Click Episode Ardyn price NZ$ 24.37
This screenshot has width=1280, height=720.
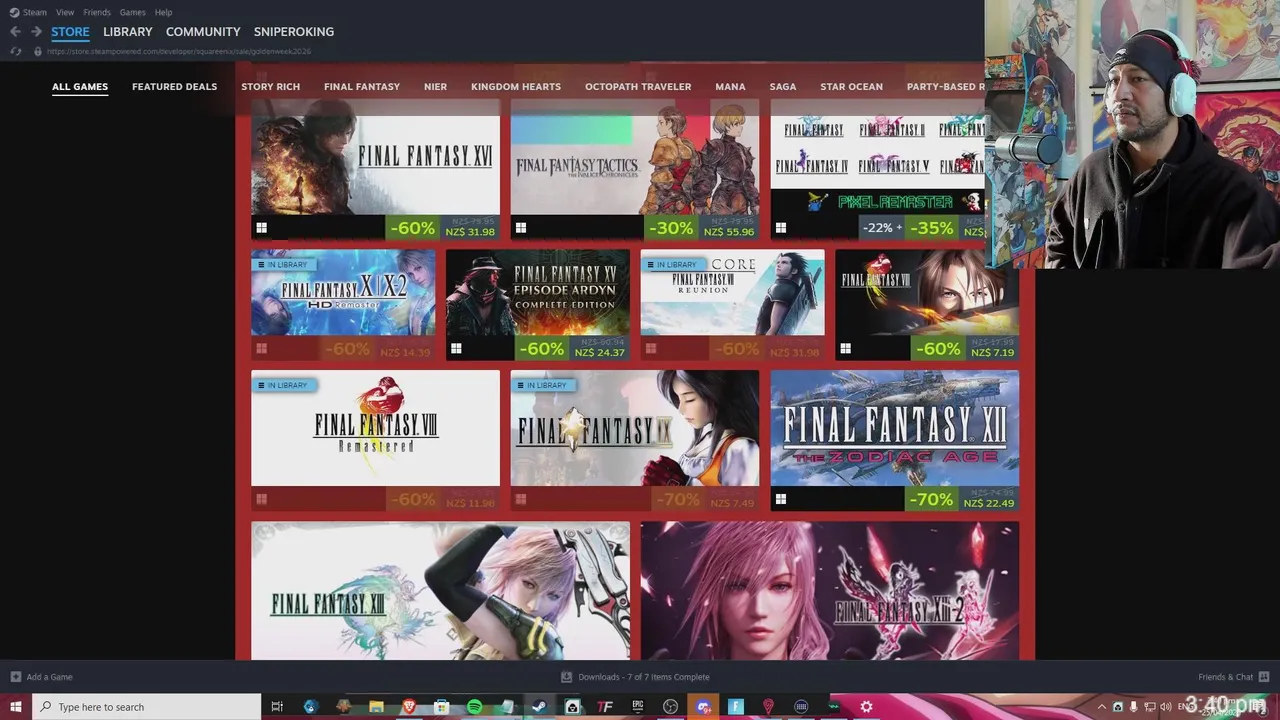(x=600, y=352)
